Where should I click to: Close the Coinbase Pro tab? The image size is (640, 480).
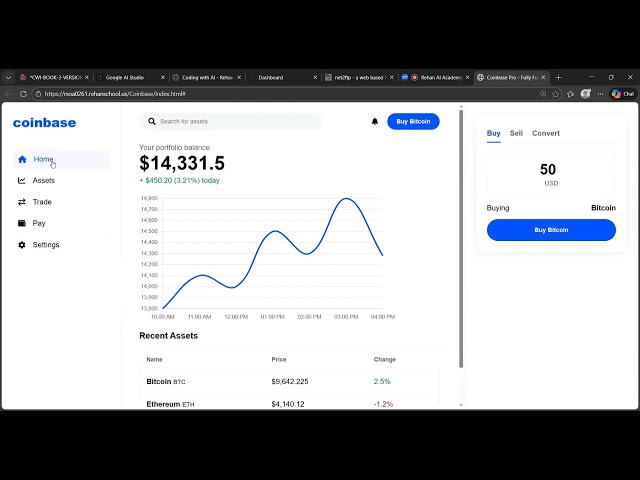(543, 78)
